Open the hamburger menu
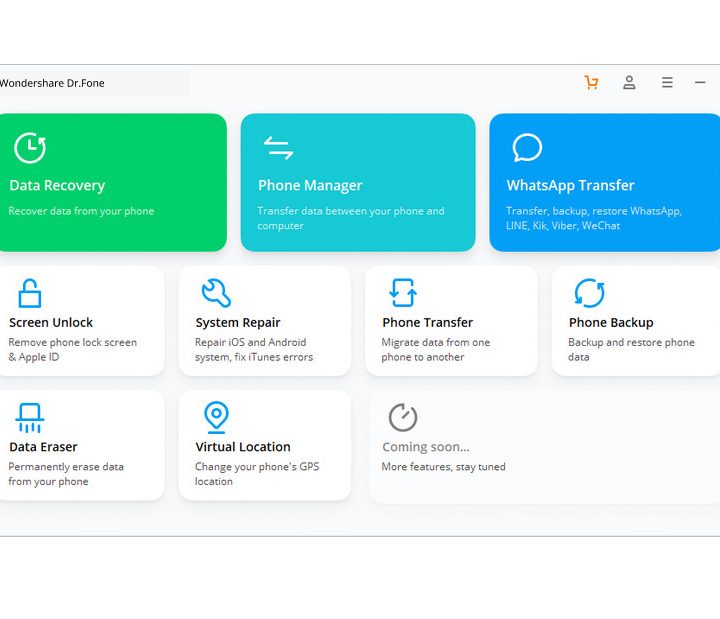 tap(667, 83)
